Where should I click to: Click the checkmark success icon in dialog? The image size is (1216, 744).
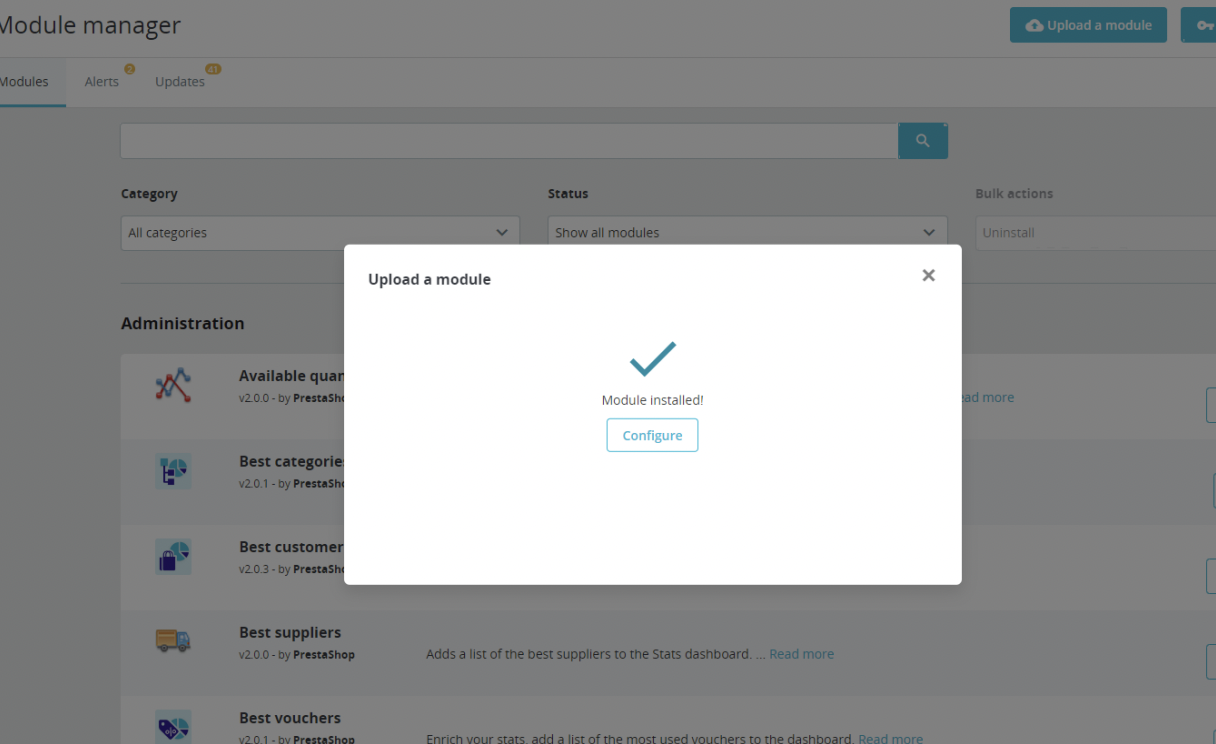652,359
